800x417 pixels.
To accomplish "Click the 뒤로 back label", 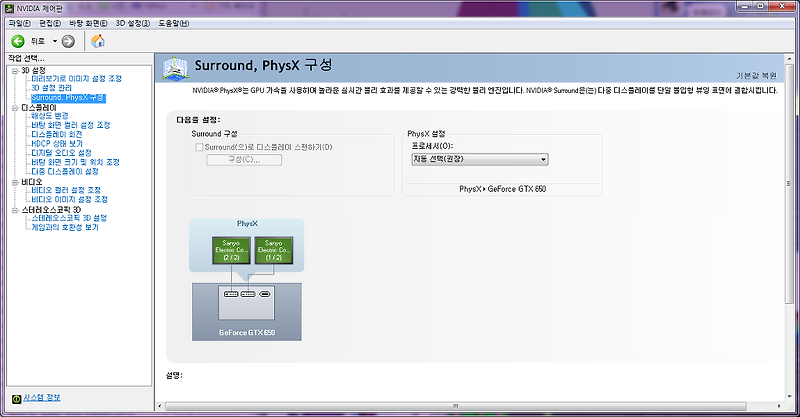I will pyautogui.click(x=38, y=41).
